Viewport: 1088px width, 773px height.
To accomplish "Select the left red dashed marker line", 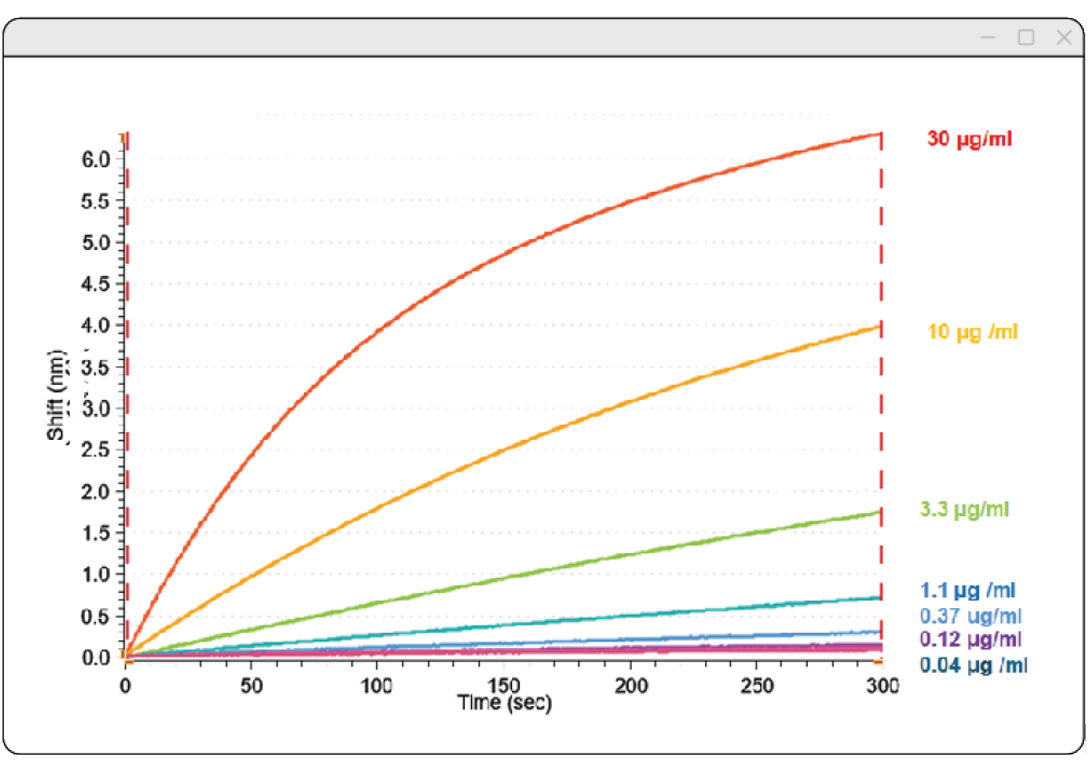I will 127,400.
